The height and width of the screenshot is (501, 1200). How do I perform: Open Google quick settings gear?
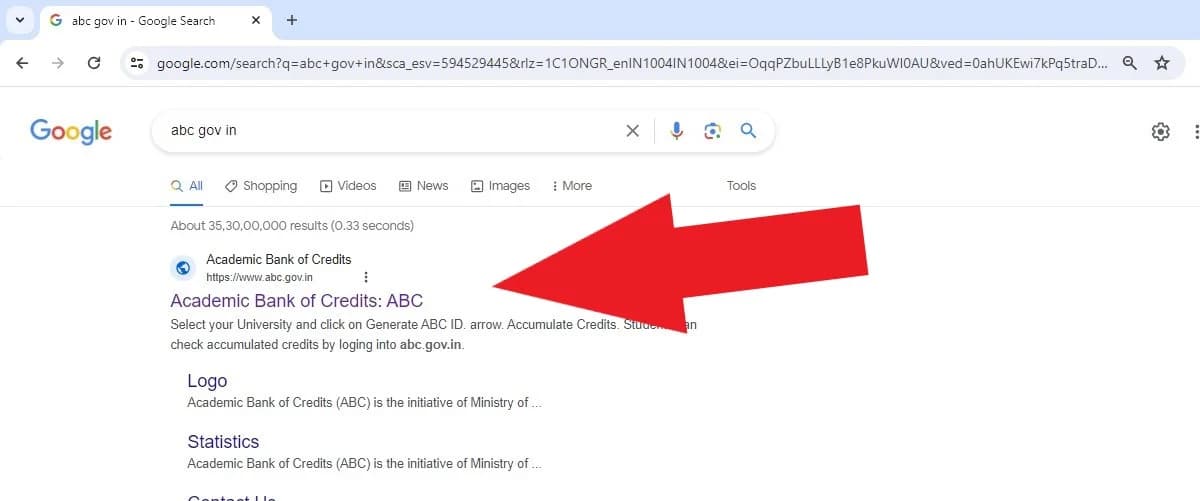click(x=1160, y=132)
